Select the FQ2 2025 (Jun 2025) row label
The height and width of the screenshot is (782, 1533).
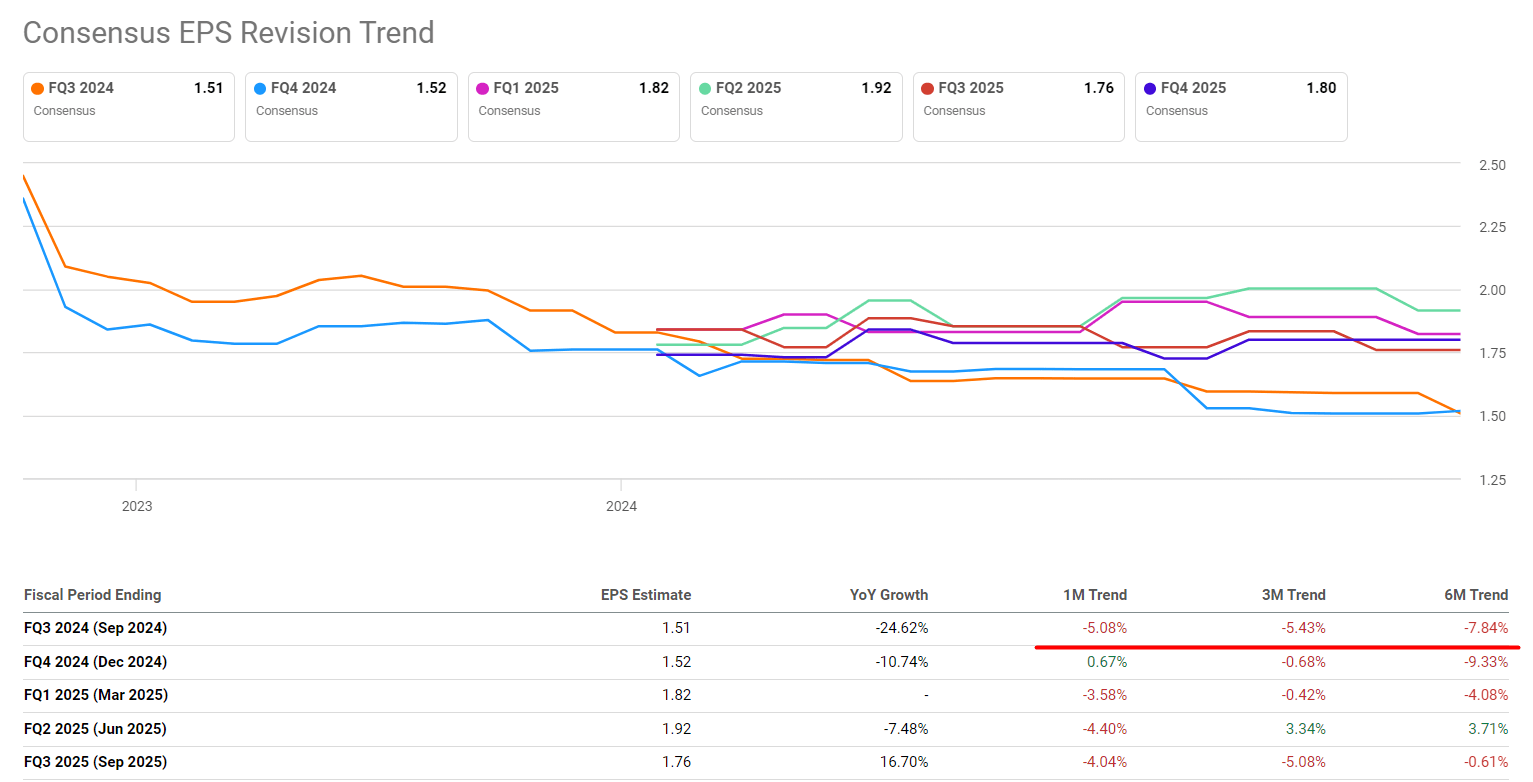[95, 729]
